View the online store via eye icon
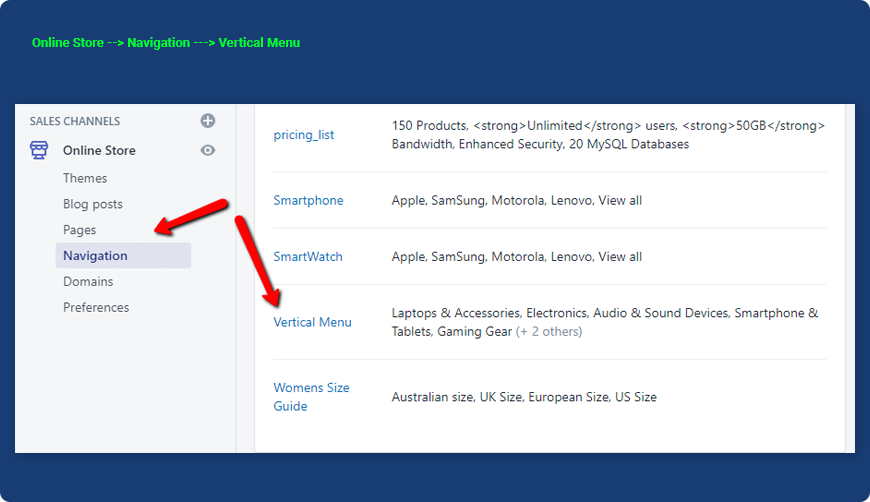The width and height of the screenshot is (870, 502). point(208,150)
